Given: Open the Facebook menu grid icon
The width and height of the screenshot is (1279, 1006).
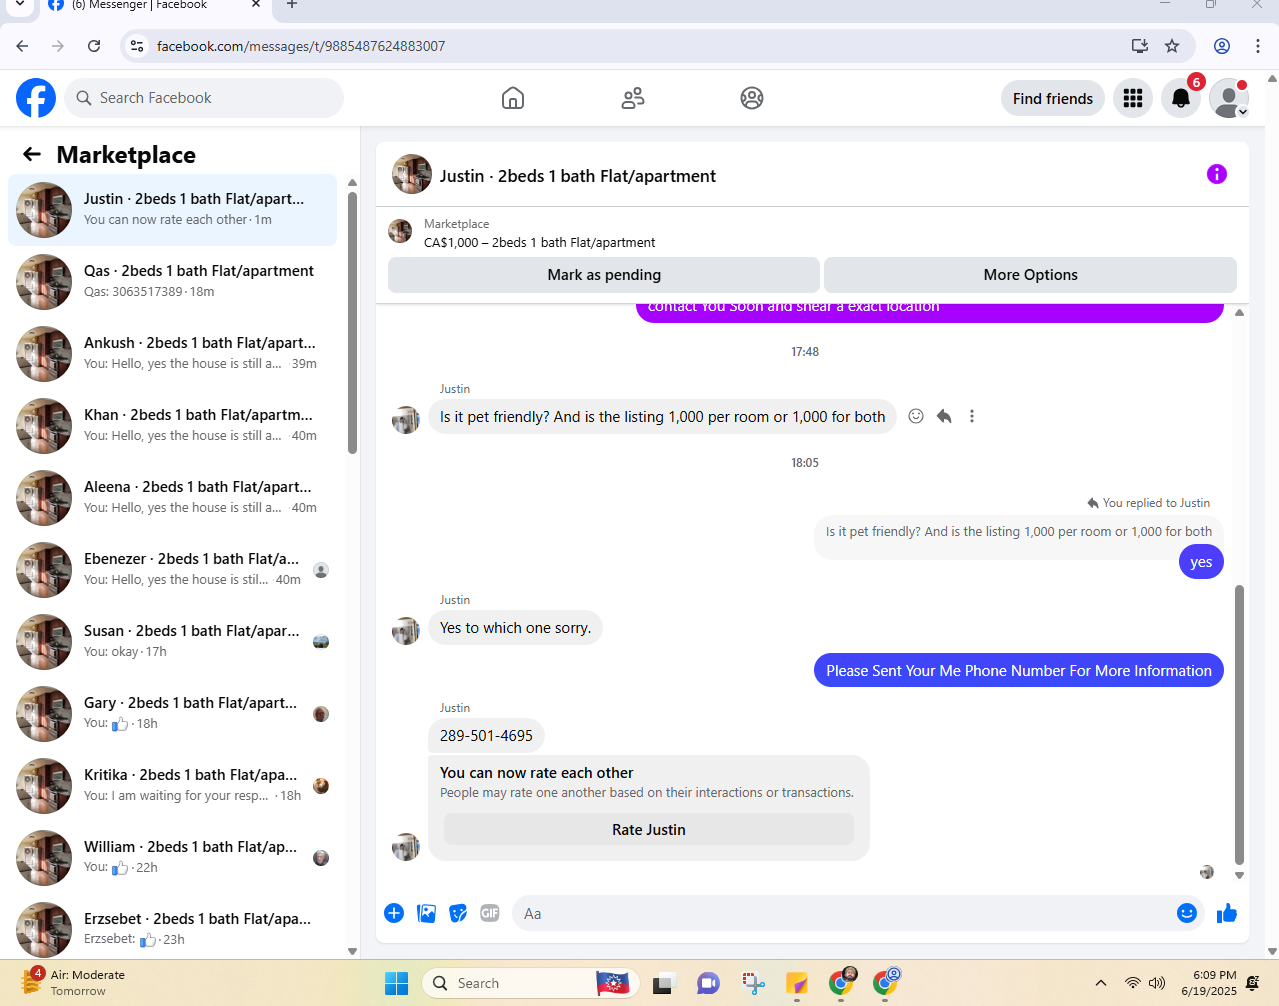Looking at the screenshot, I should pos(1133,98).
